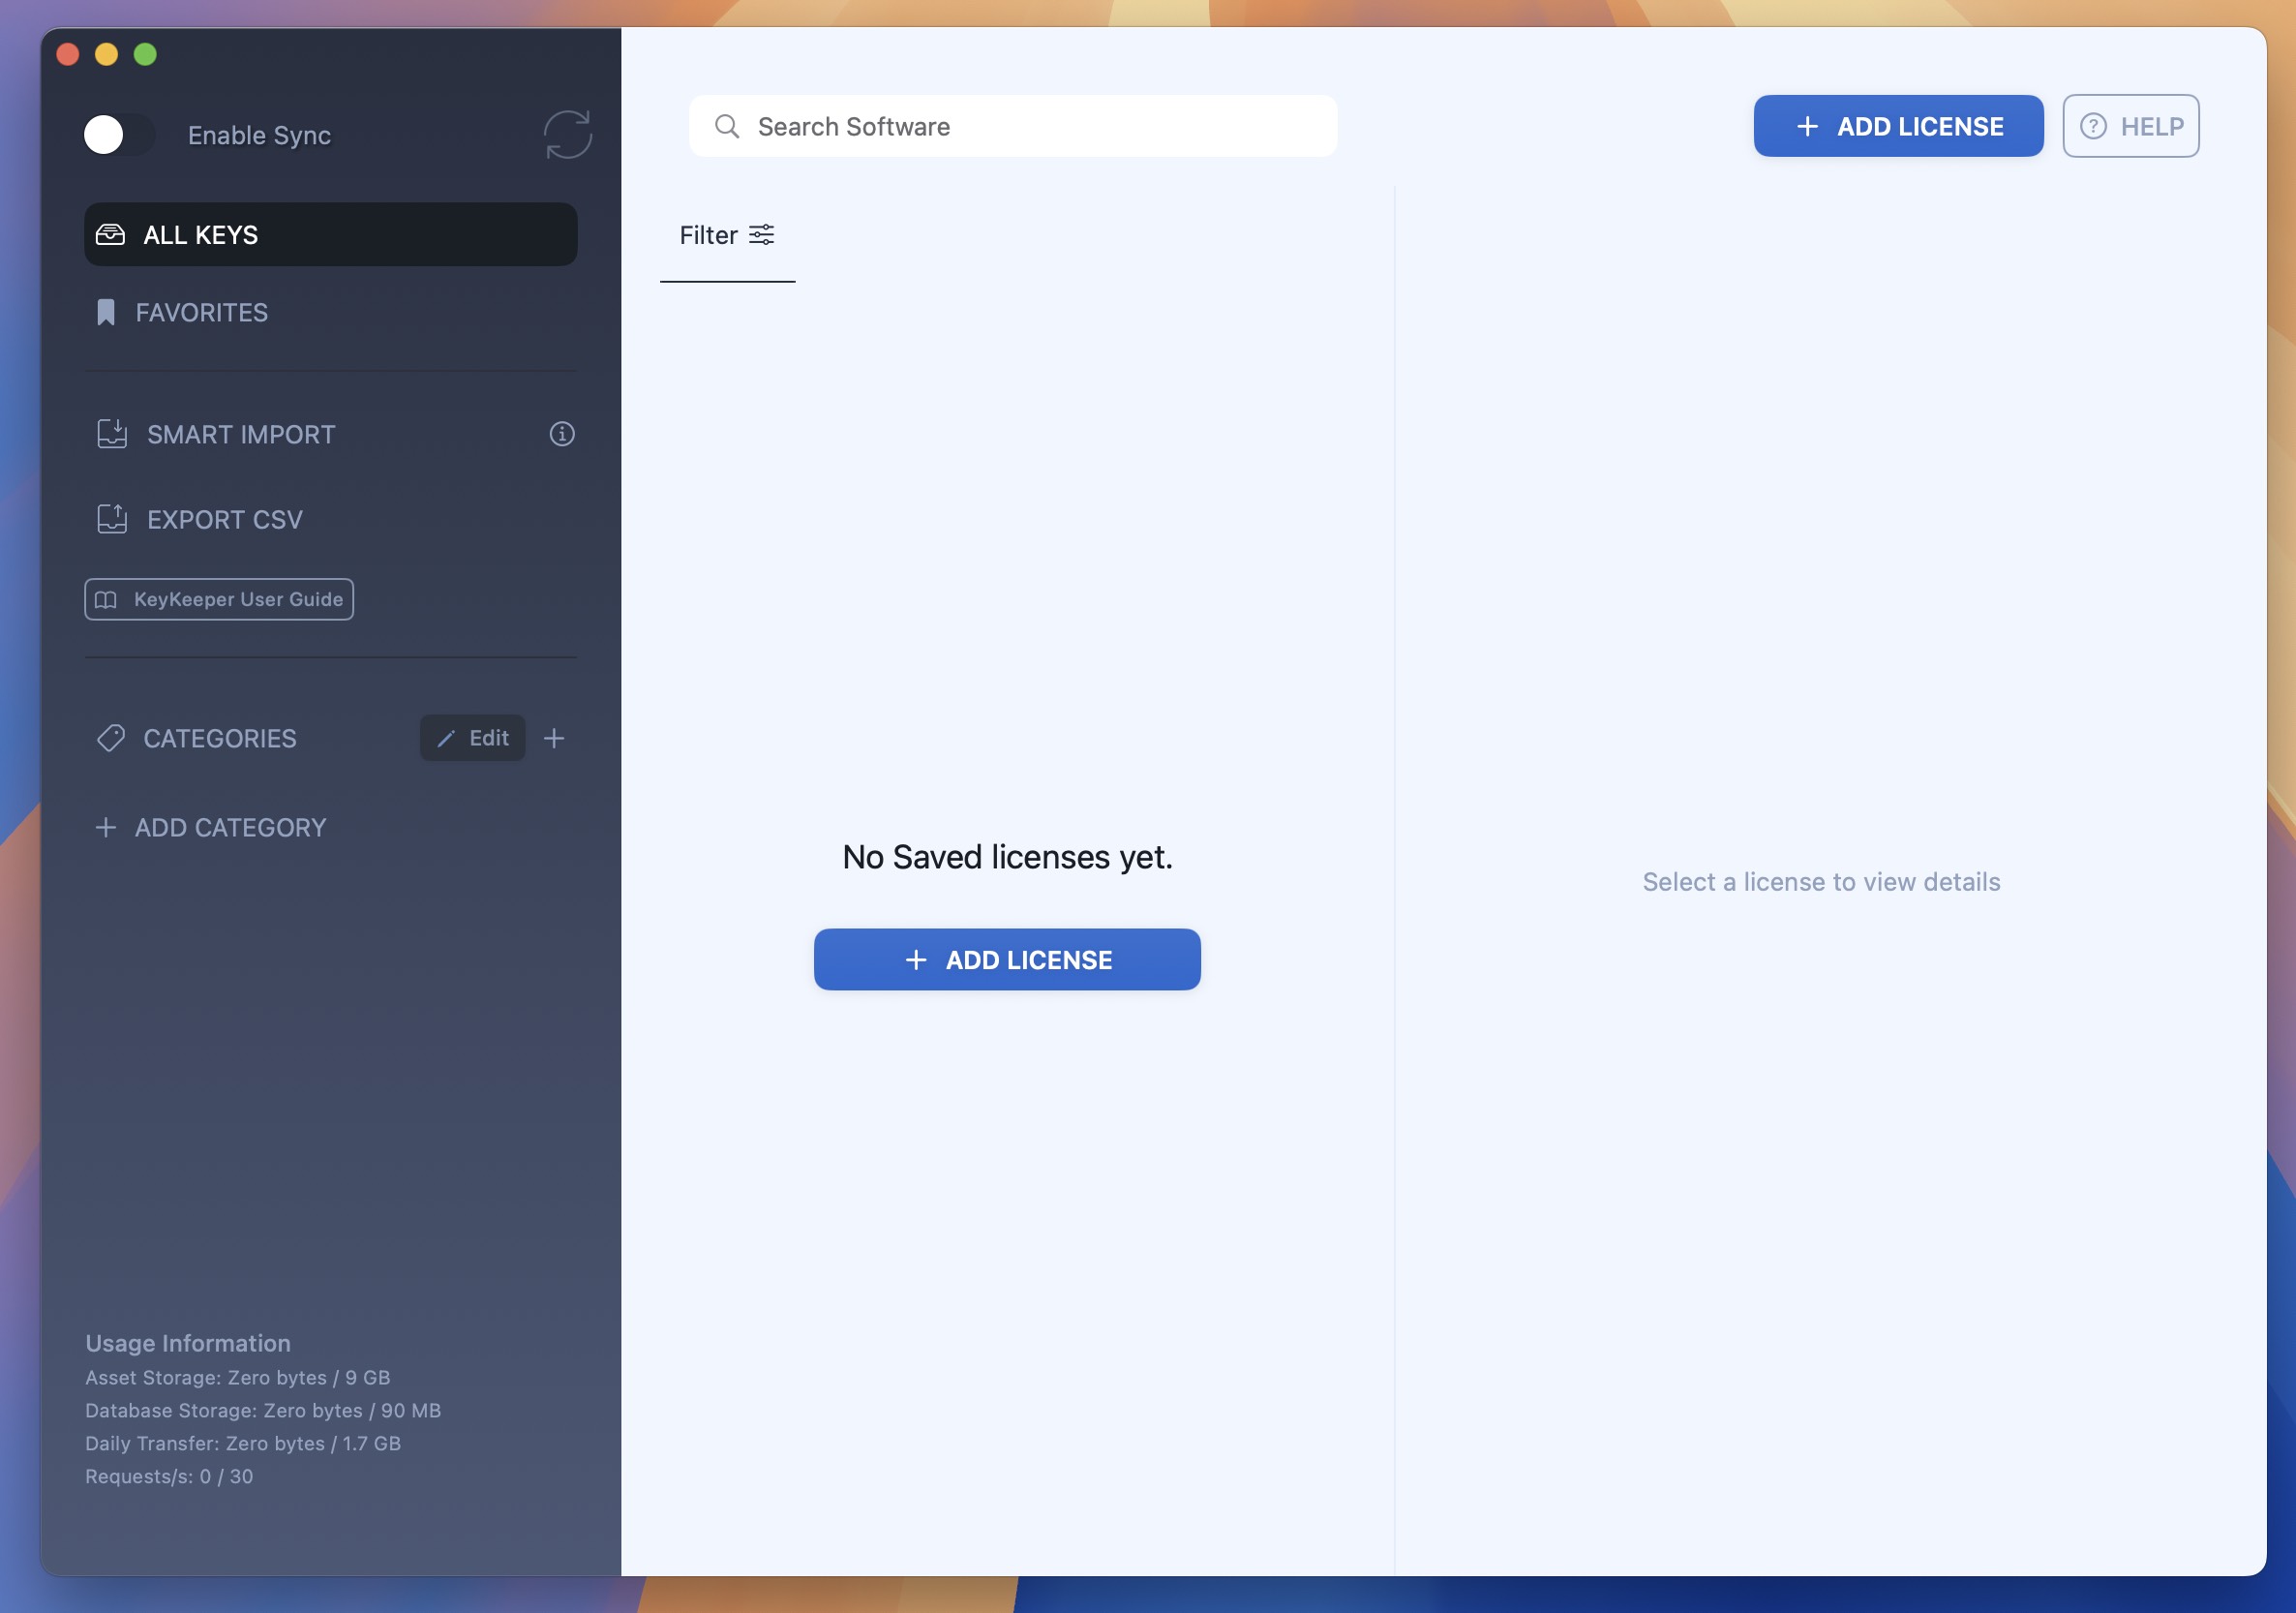Viewport: 2296px width, 1613px height.
Task: Click the search magnifier icon
Action: pos(727,126)
